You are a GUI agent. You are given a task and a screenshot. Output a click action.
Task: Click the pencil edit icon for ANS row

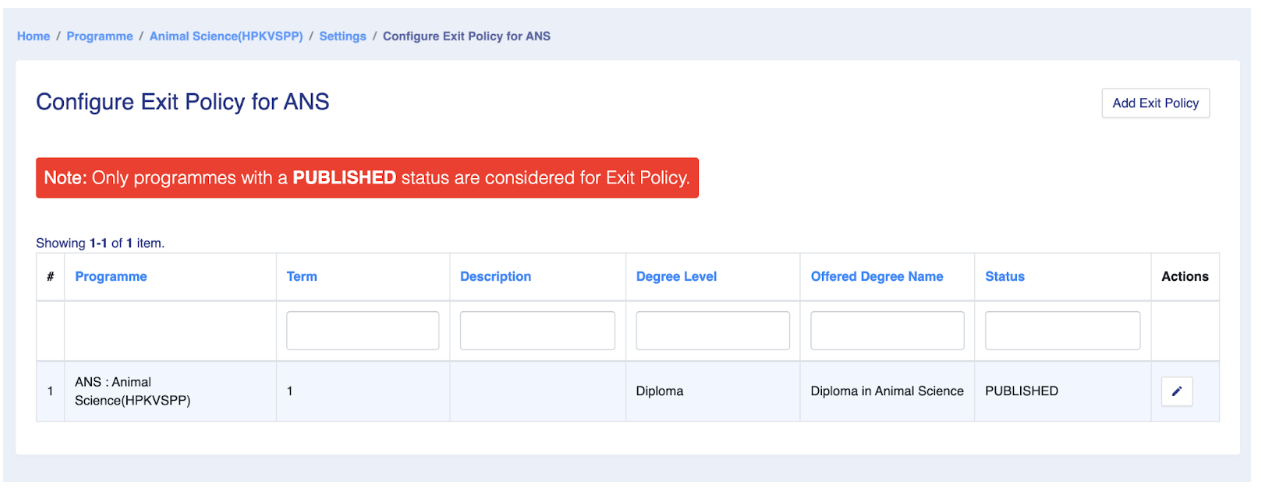tap(1176, 391)
